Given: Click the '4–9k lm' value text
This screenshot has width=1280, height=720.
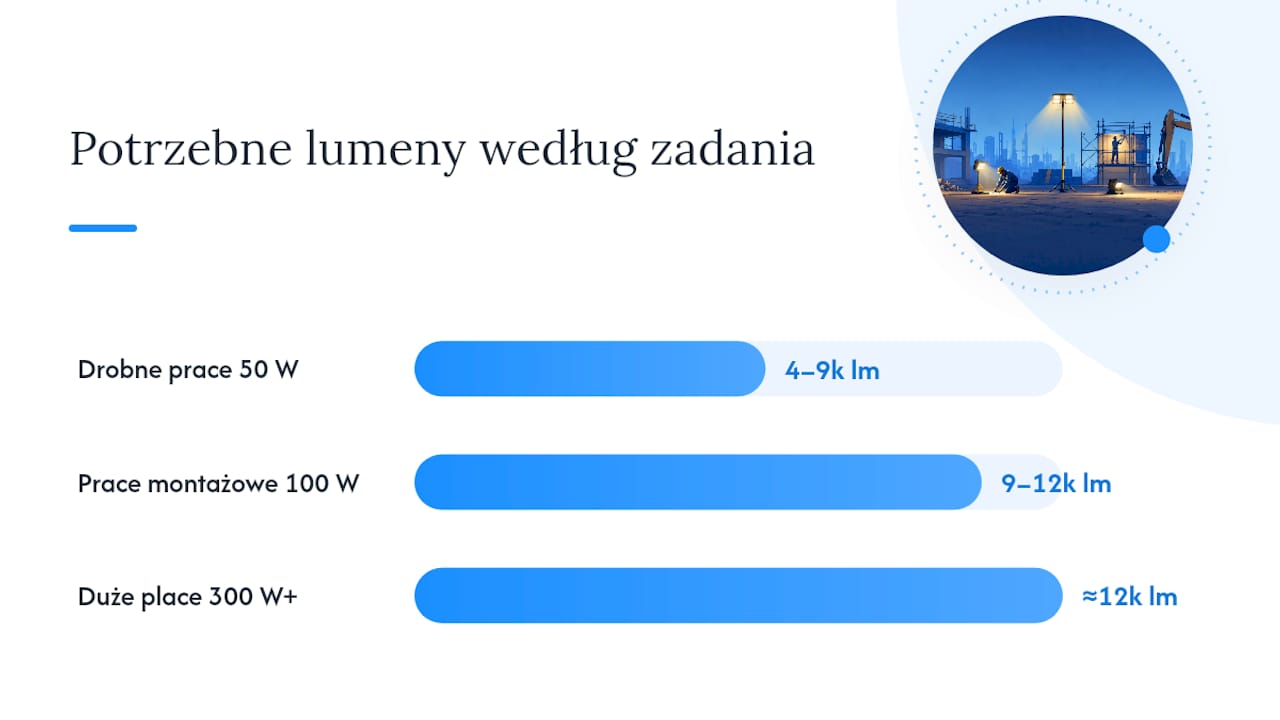Looking at the screenshot, I should [x=832, y=370].
